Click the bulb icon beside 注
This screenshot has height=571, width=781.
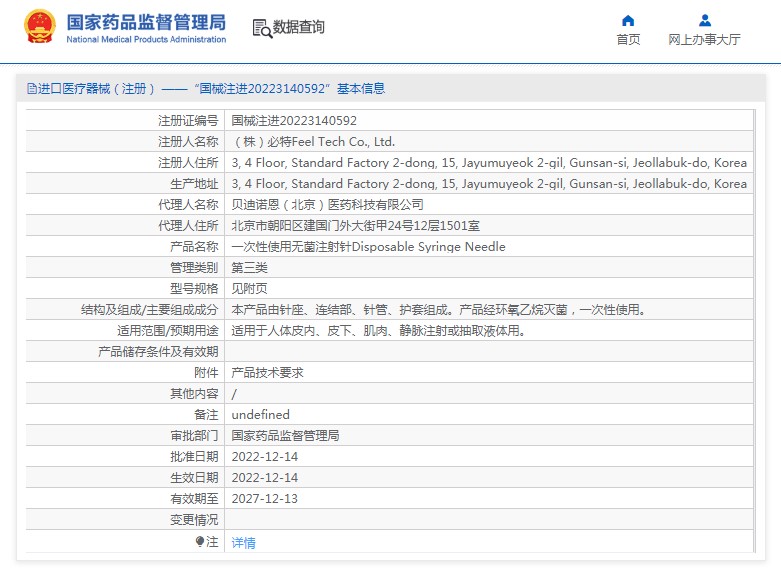tap(200, 541)
